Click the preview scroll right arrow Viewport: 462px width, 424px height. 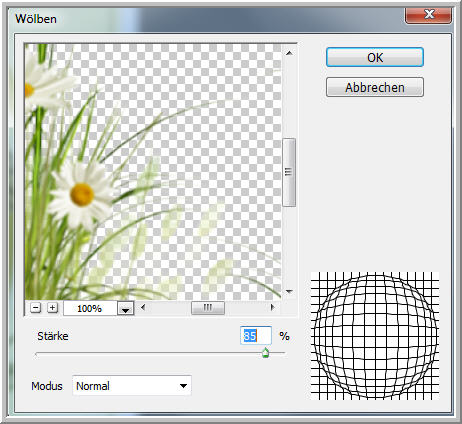(x=273, y=307)
